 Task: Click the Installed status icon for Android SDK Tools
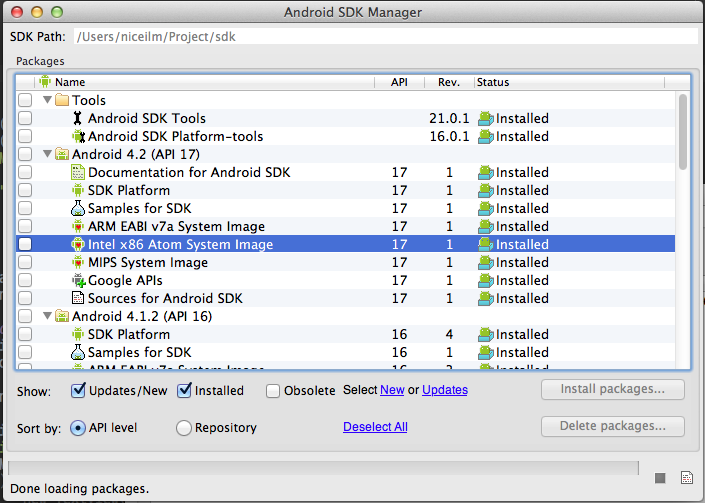pyautogui.click(x=486, y=118)
